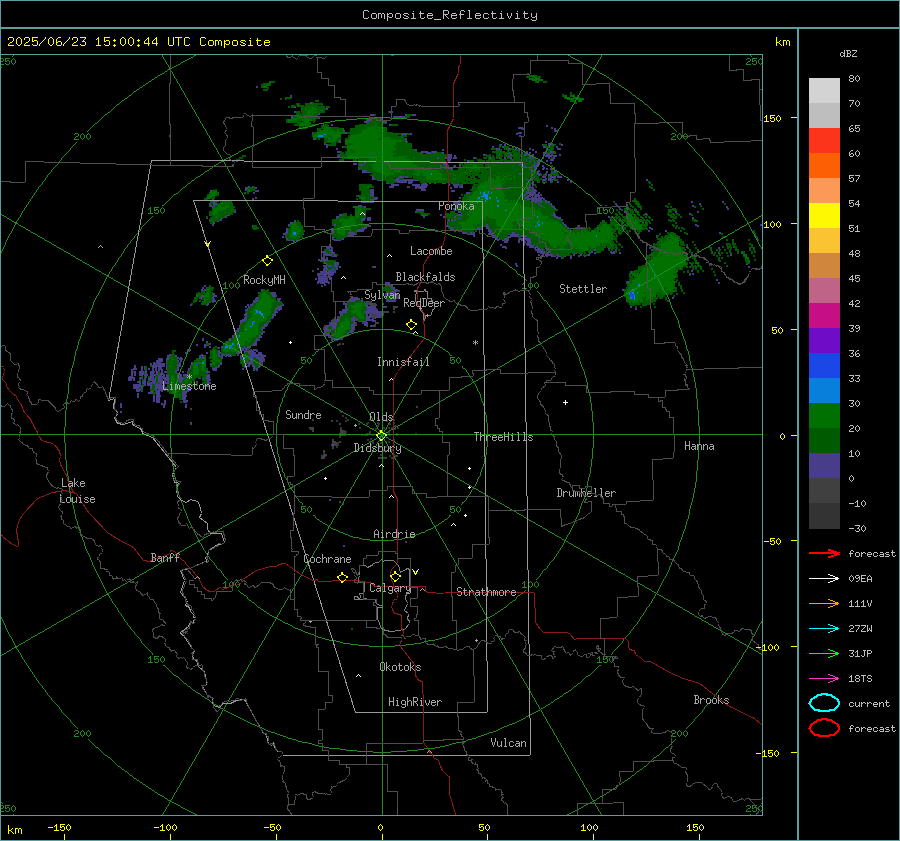The width and height of the screenshot is (900, 841).
Task: Click the Composite_Reflectivity title
Action: pos(450,15)
